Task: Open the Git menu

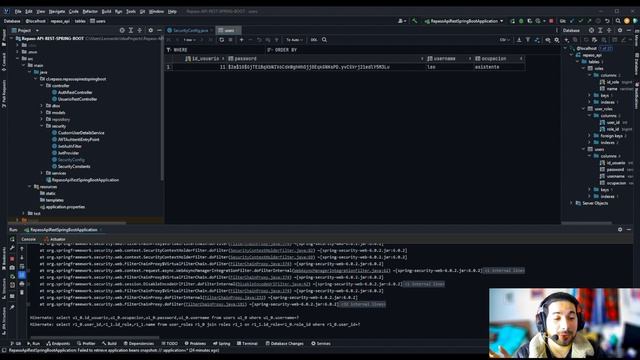Action: [142, 11]
